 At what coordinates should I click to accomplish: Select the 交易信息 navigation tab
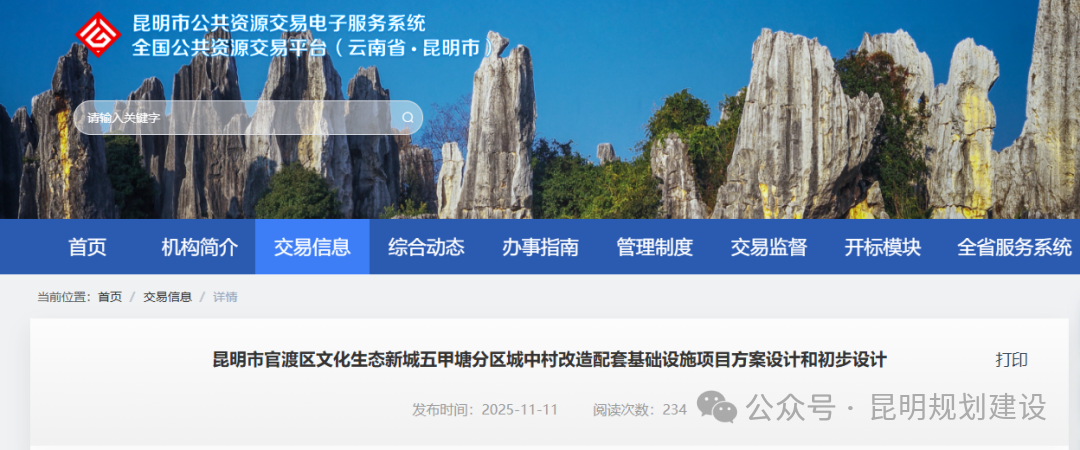click(x=312, y=247)
